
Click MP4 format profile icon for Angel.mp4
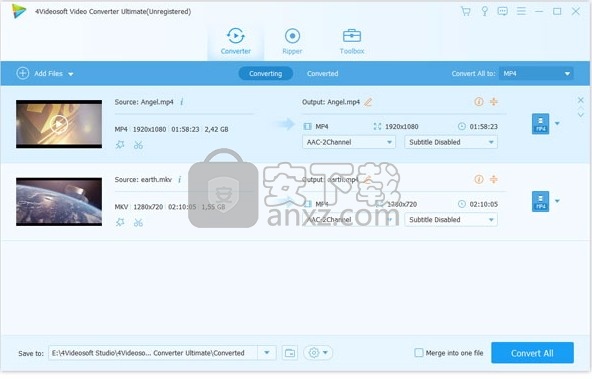(540, 124)
